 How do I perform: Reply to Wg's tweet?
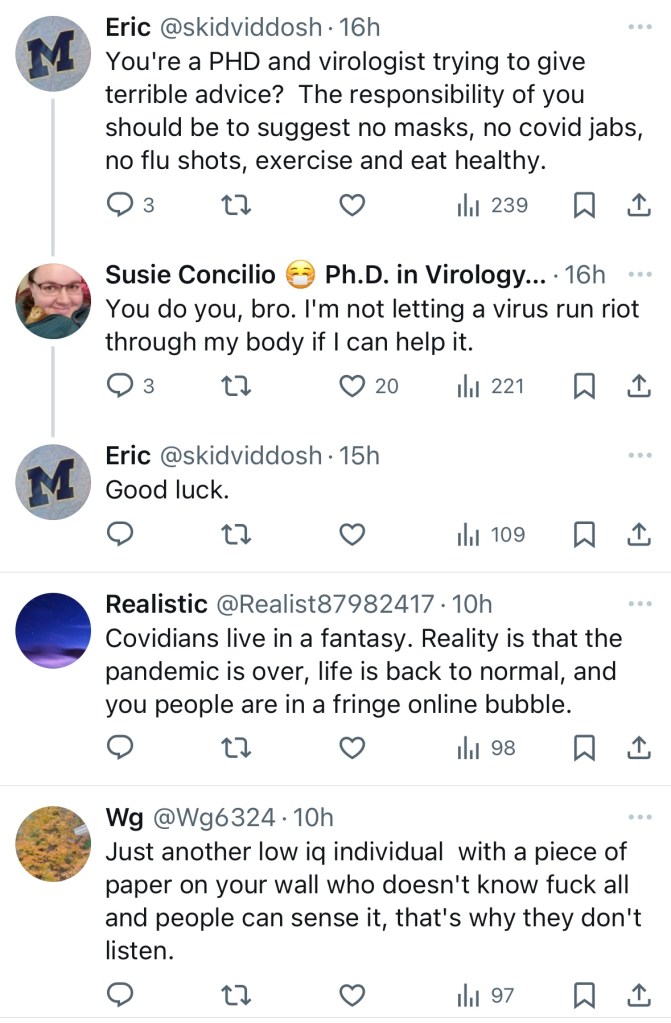[x=120, y=995]
